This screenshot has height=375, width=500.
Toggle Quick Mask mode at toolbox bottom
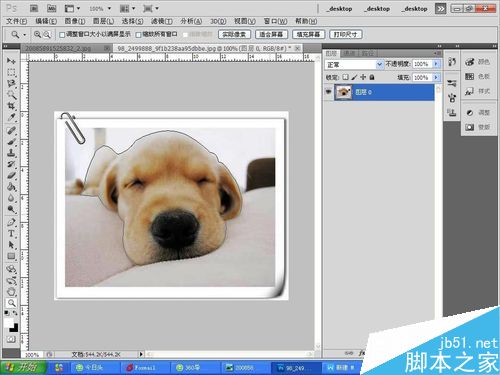[x=11, y=339]
